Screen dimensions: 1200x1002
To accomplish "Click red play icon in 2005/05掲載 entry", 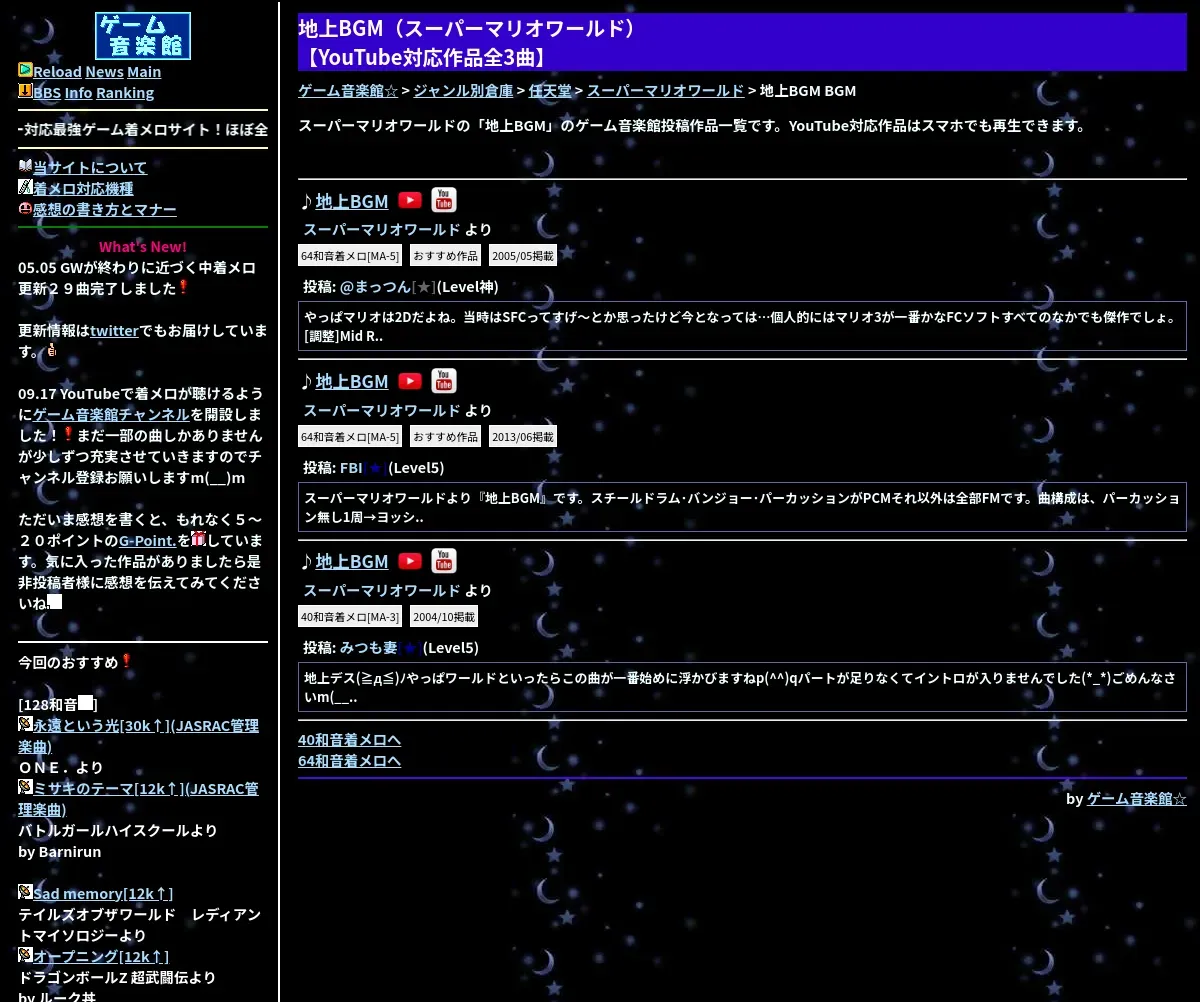I will (x=410, y=200).
